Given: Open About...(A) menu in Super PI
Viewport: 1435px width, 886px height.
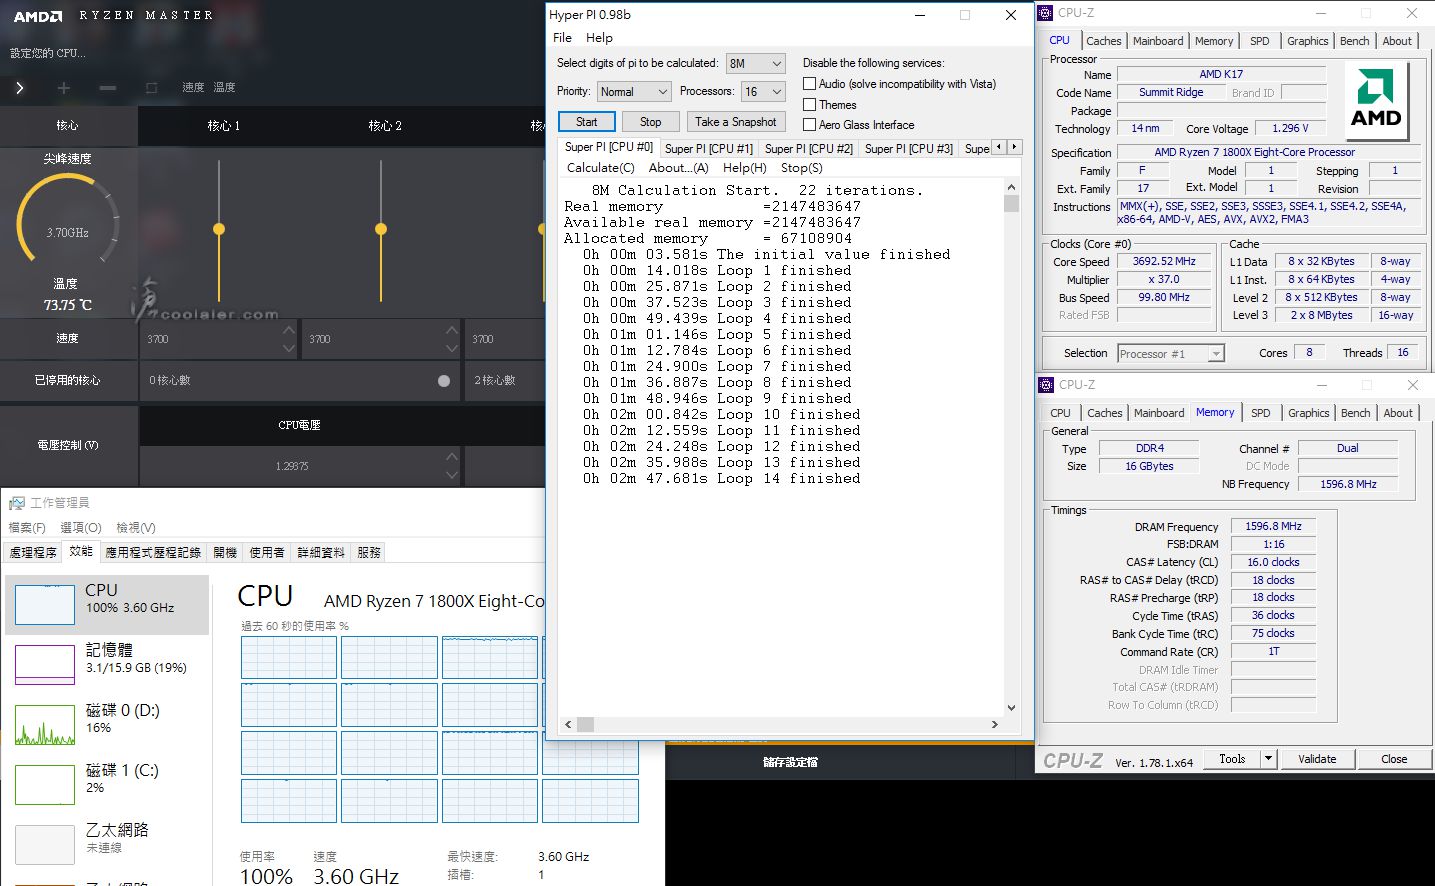Looking at the screenshot, I should coord(678,168).
